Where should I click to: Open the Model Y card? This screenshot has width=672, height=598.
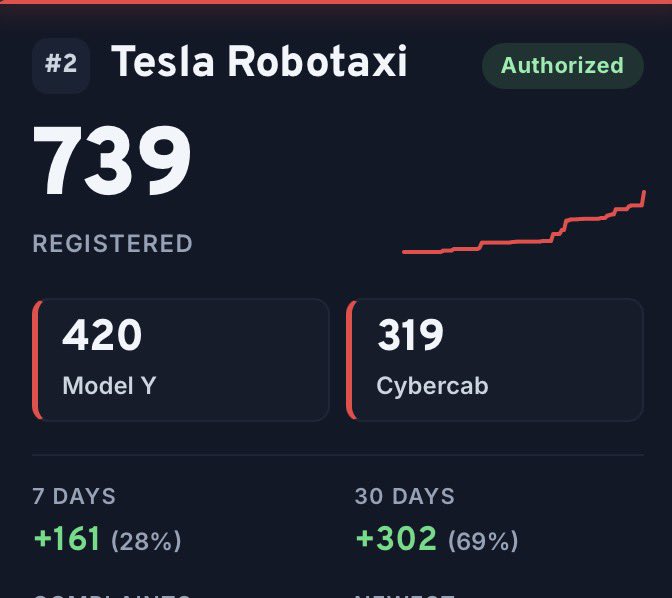[181, 360]
